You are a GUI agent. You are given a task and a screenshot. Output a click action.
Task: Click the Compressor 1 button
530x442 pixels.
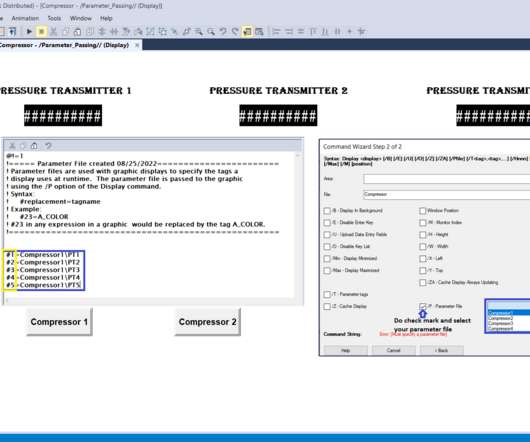59,322
